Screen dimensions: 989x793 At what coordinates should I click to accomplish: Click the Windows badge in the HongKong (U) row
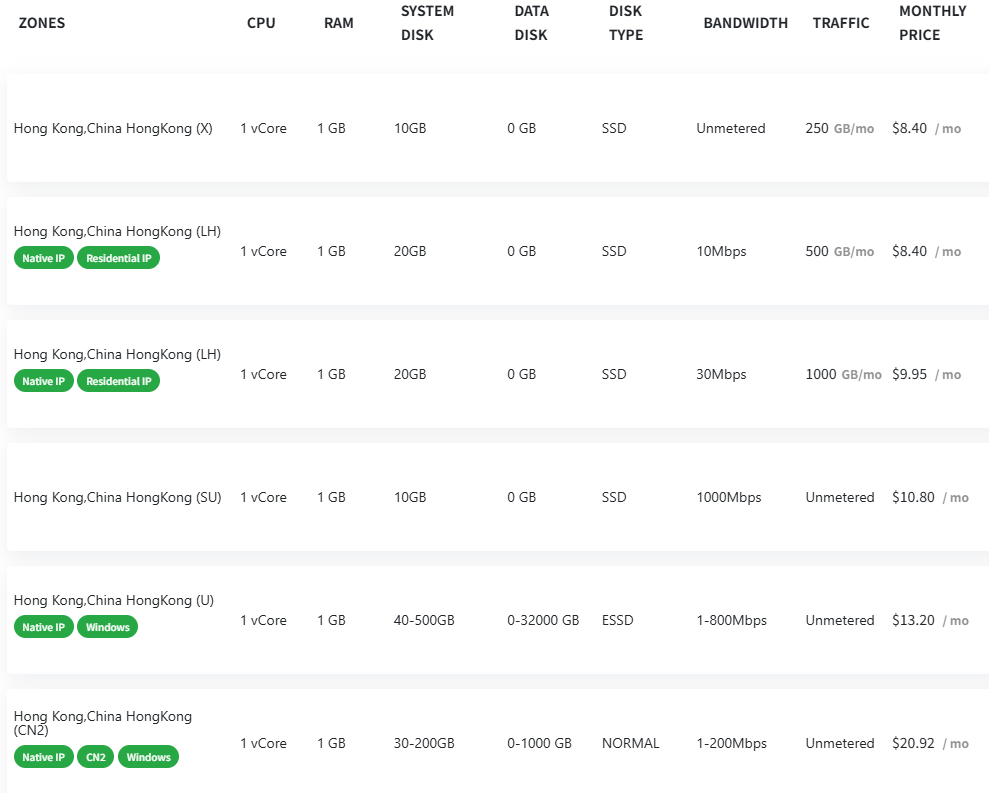point(107,627)
